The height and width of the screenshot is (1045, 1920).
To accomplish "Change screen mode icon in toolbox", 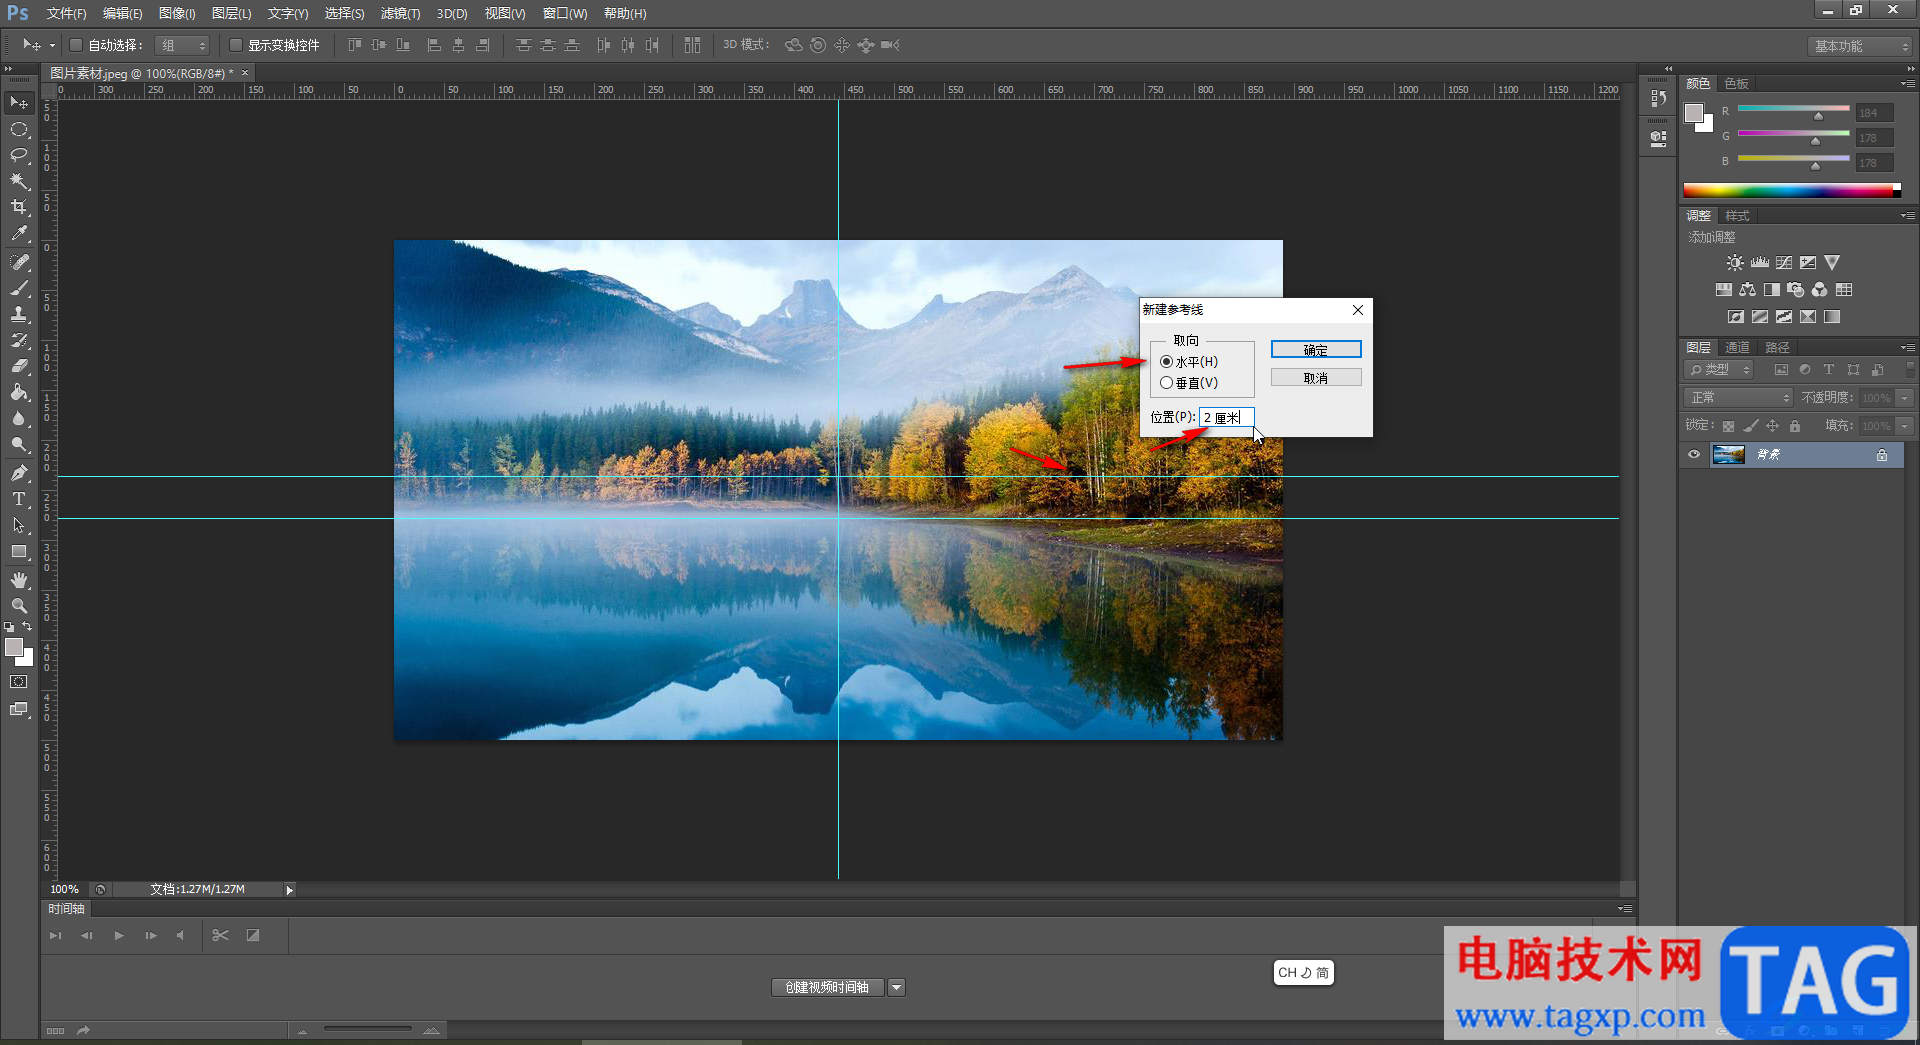I will [x=19, y=709].
